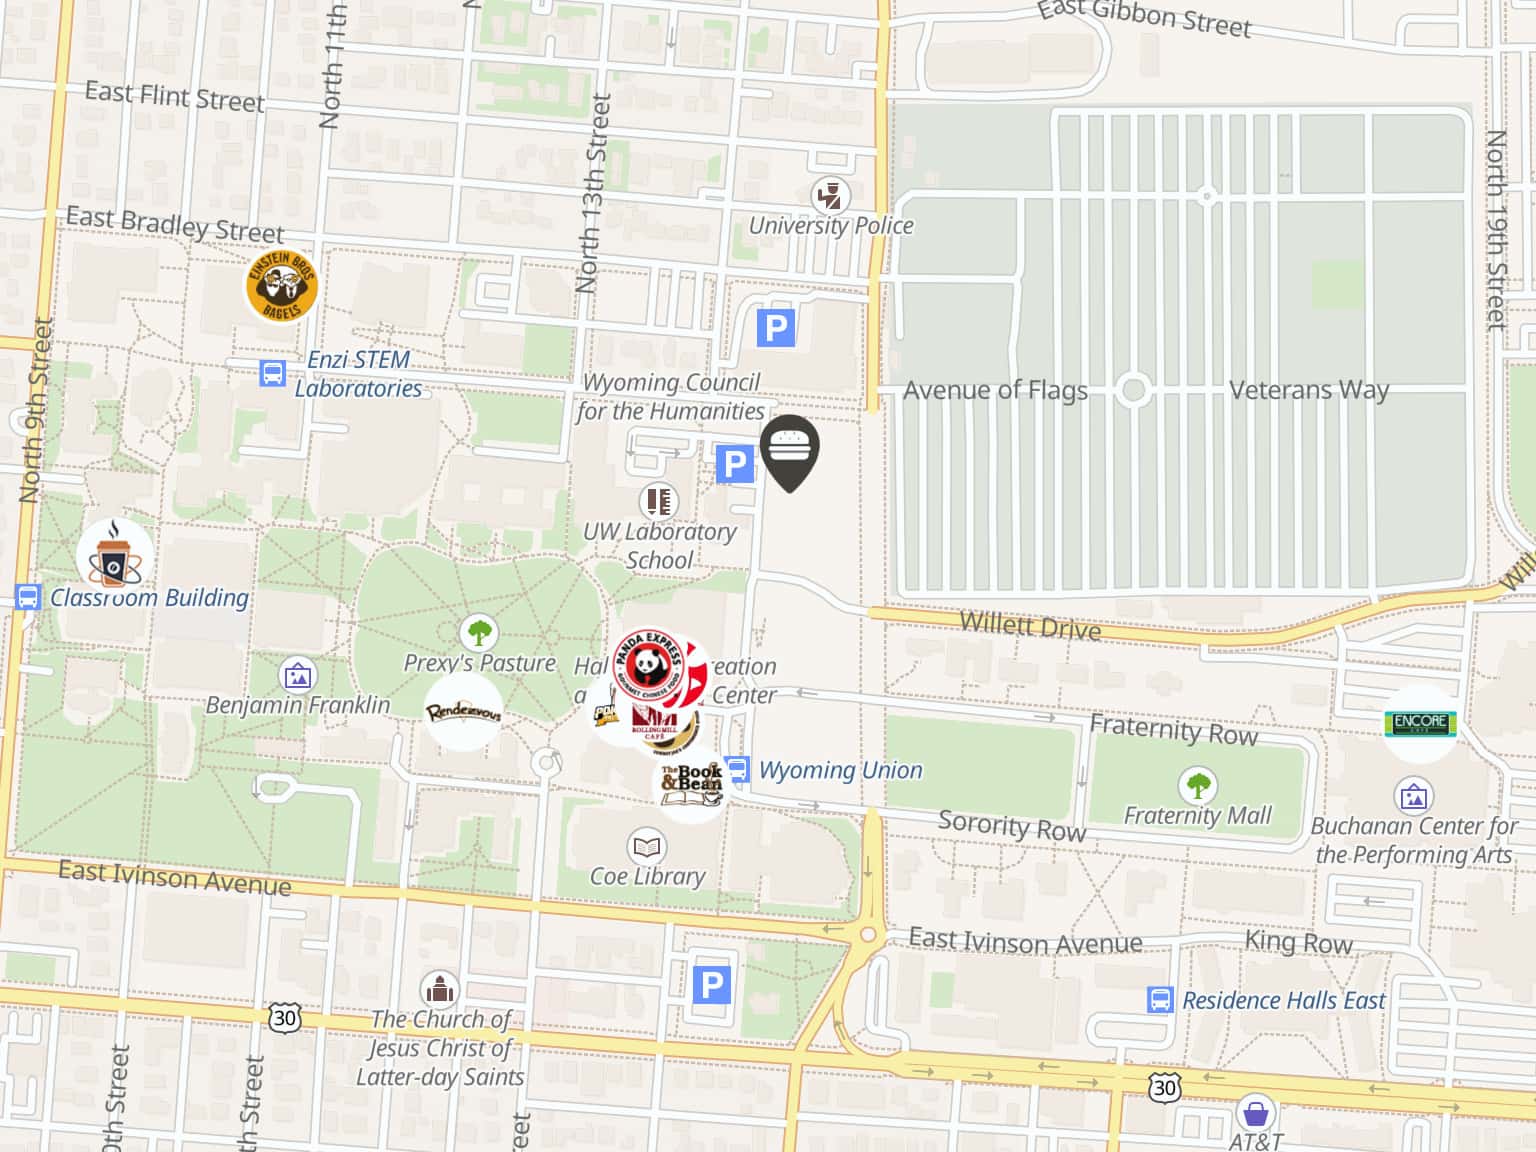The image size is (1536, 1152).
Task: Open the Buchanan Center for Performing Arts icon
Action: point(1414,796)
